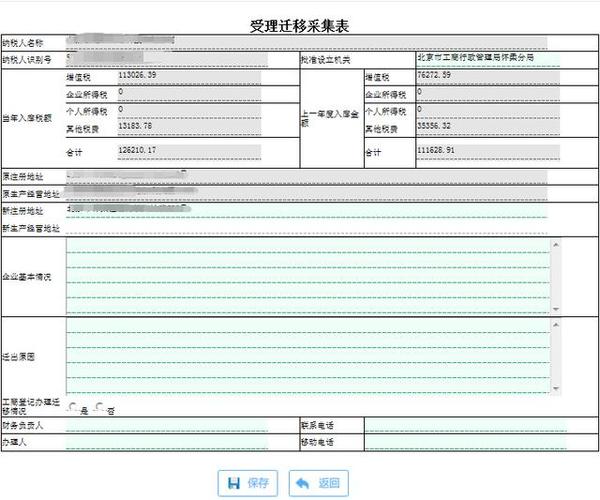
Task: Click the 原生产经营地址 field
Action: pos(306,194)
